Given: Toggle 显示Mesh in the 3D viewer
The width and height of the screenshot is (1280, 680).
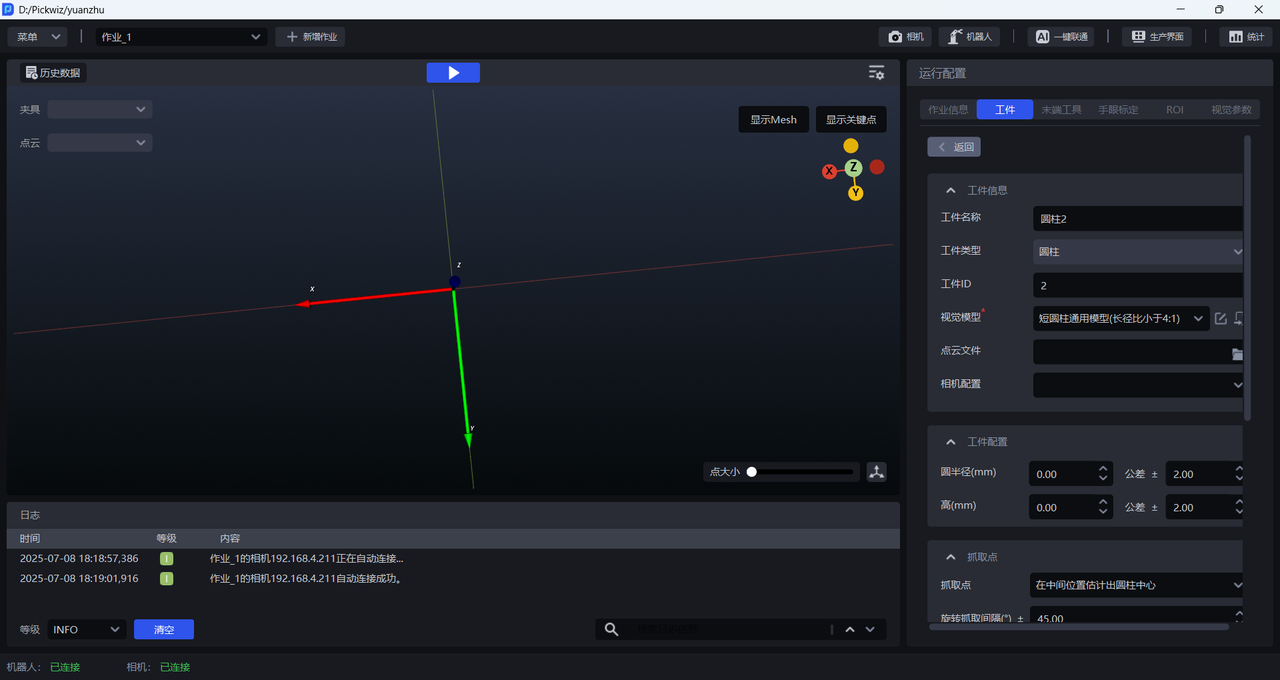Looking at the screenshot, I should click(x=773, y=120).
